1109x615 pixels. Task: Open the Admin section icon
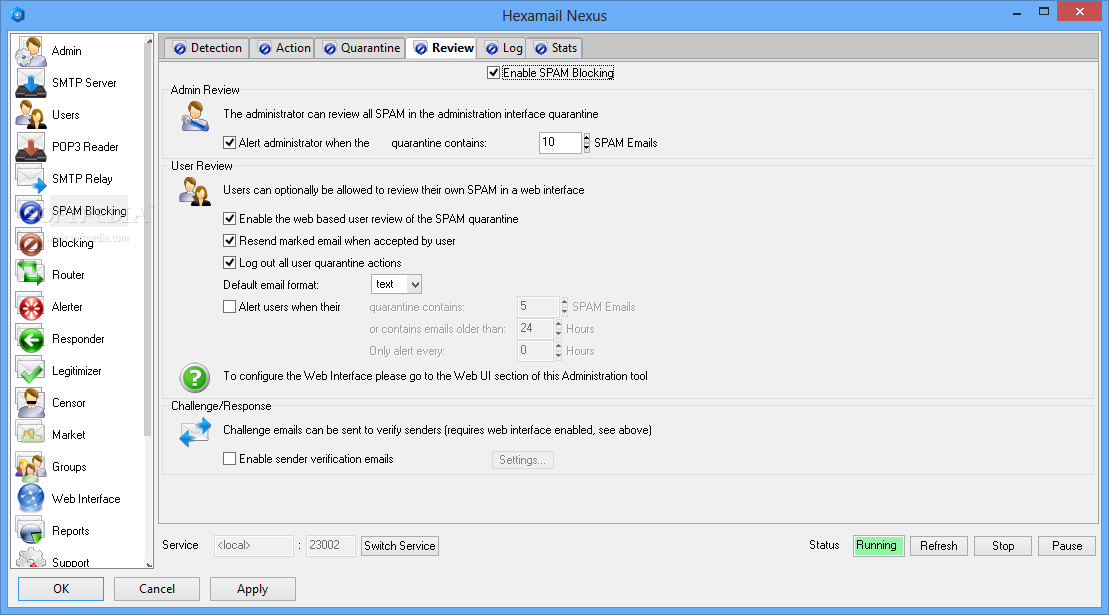tap(30, 51)
